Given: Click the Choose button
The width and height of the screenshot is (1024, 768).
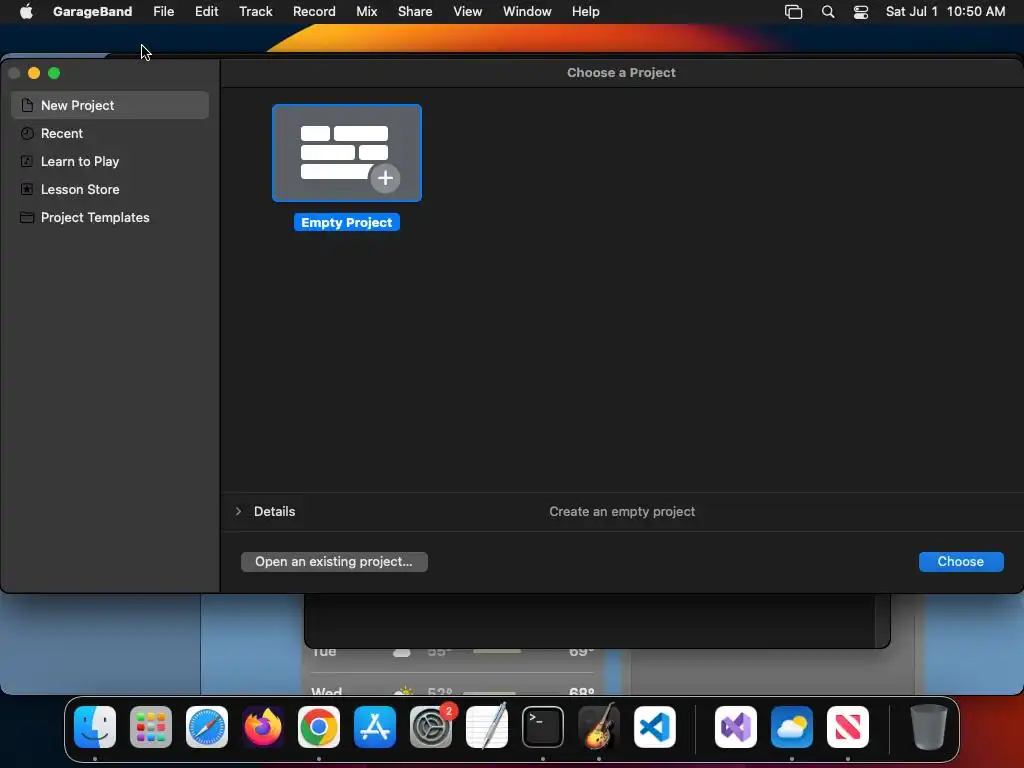Looking at the screenshot, I should pos(961,562).
